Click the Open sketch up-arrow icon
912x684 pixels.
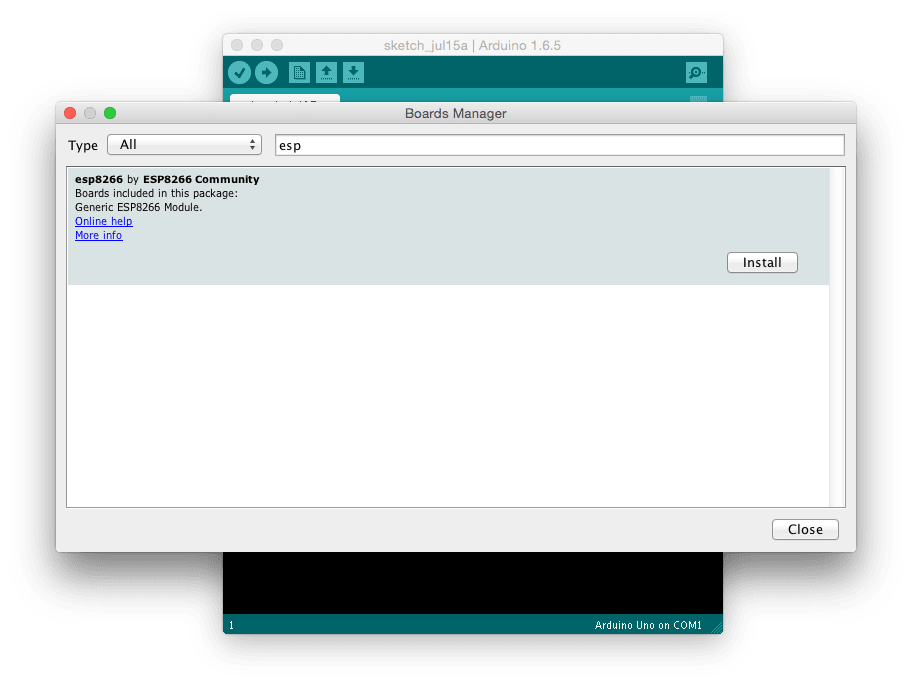326,73
